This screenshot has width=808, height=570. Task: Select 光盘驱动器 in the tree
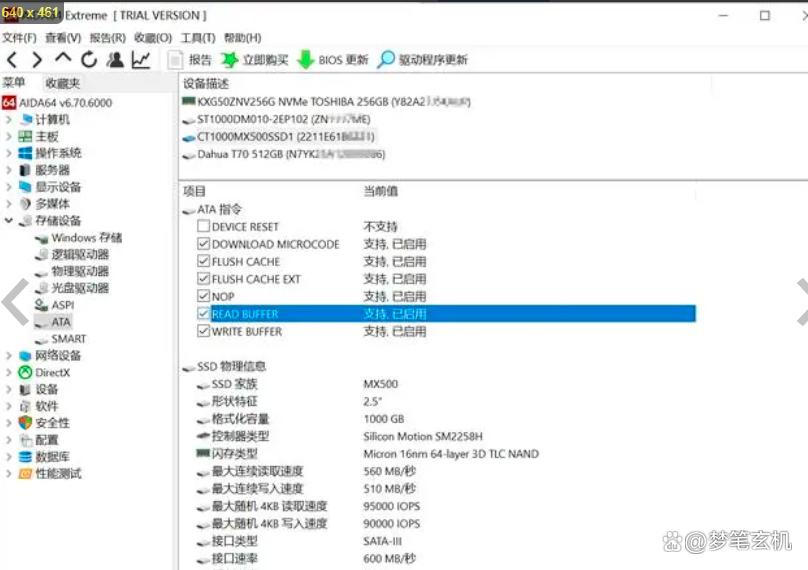[72, 288]
